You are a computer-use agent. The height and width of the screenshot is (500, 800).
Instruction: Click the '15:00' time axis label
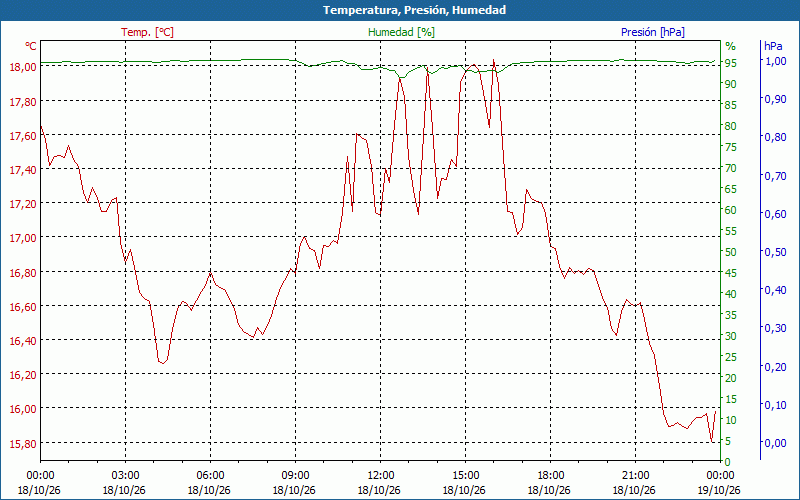click(x=465, y=476)
